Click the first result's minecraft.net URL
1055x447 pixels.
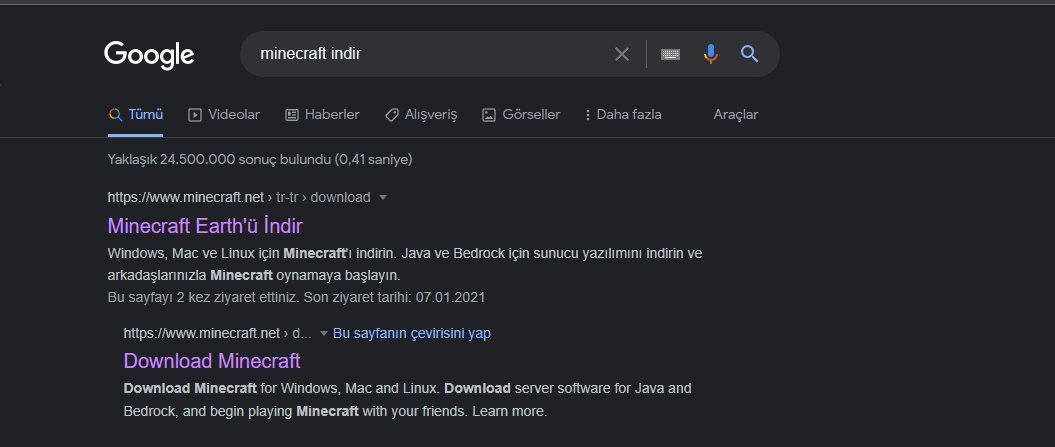tap(186, 197)
